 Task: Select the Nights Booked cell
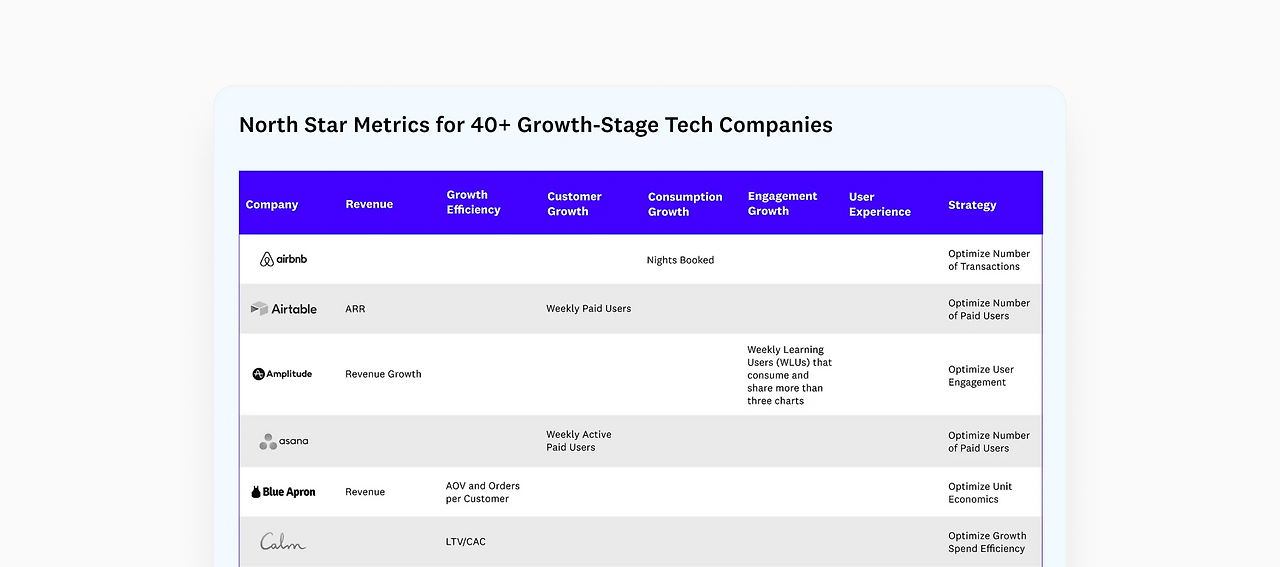tap(680, 260)
